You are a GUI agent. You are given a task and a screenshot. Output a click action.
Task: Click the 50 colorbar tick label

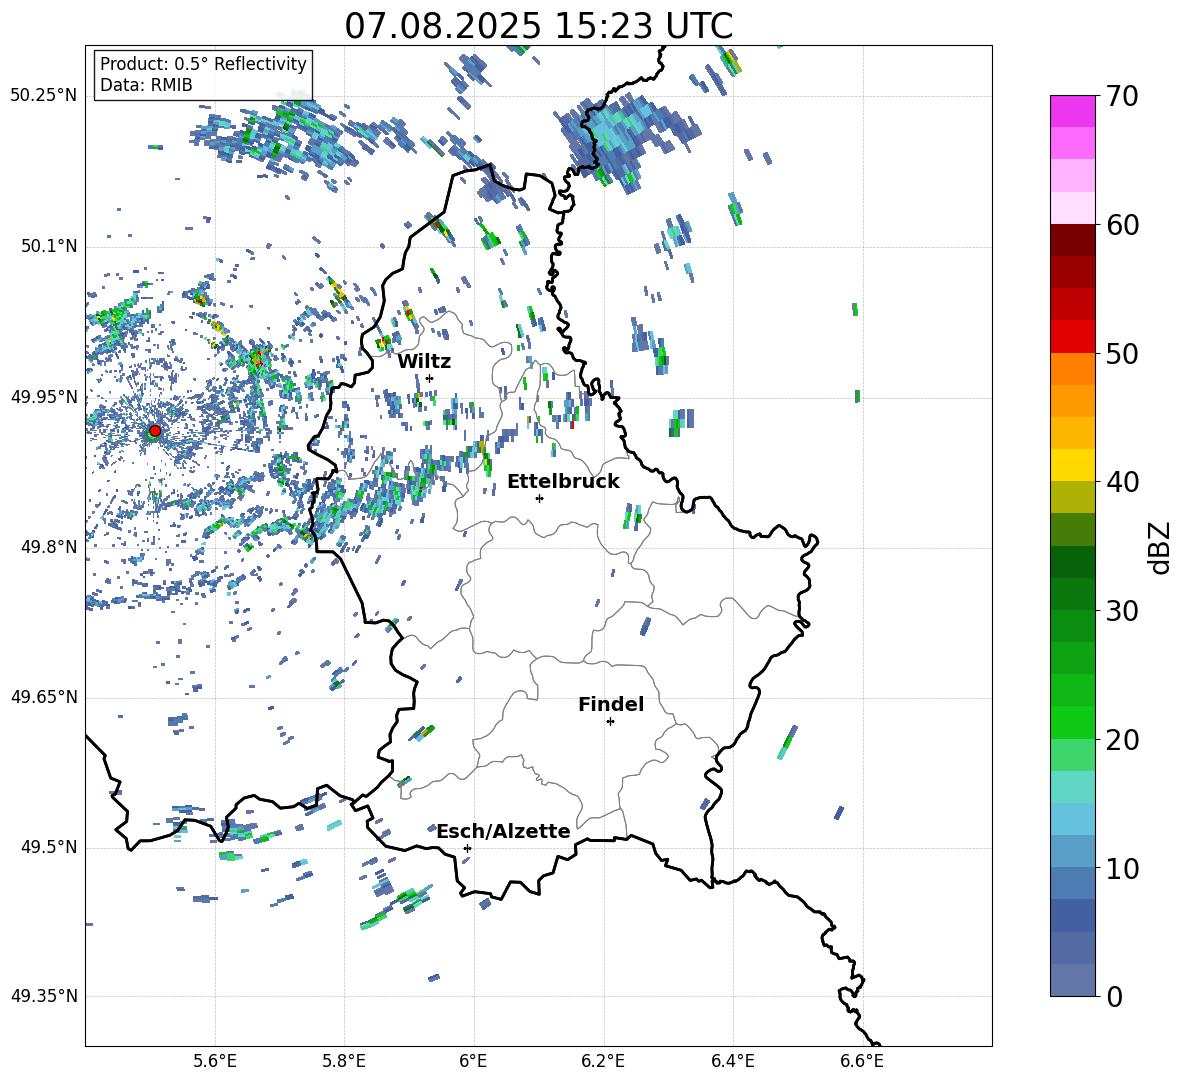1123,353
